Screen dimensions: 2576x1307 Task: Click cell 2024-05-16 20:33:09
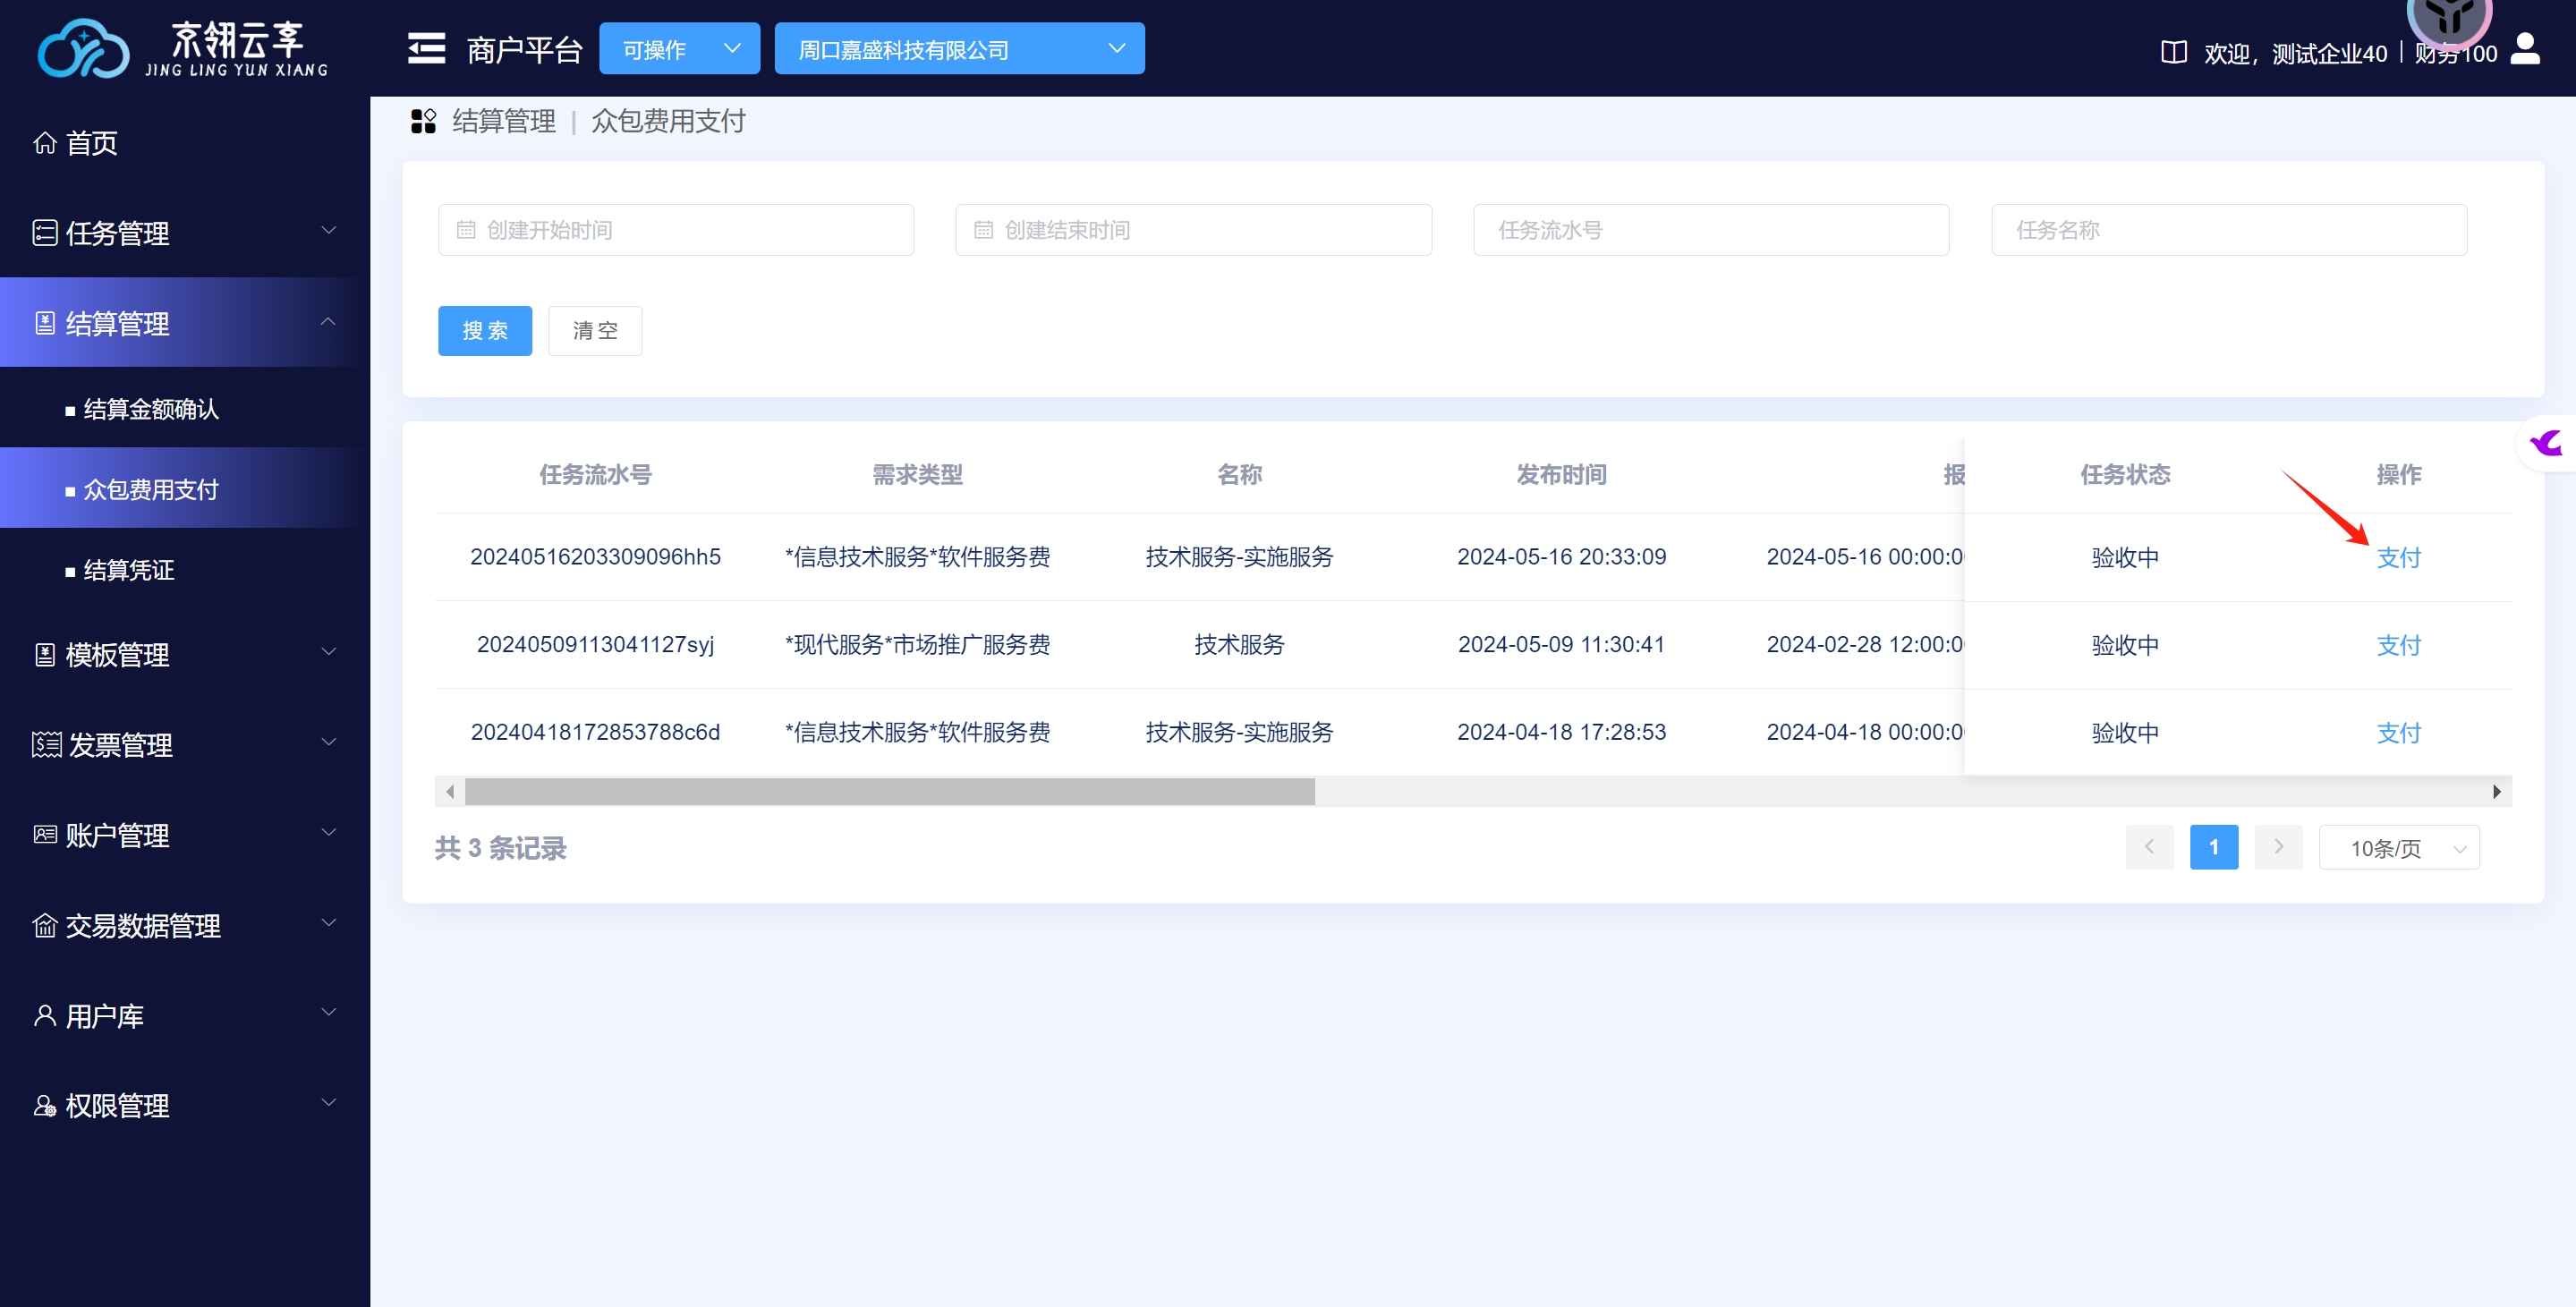[1561, 557]
